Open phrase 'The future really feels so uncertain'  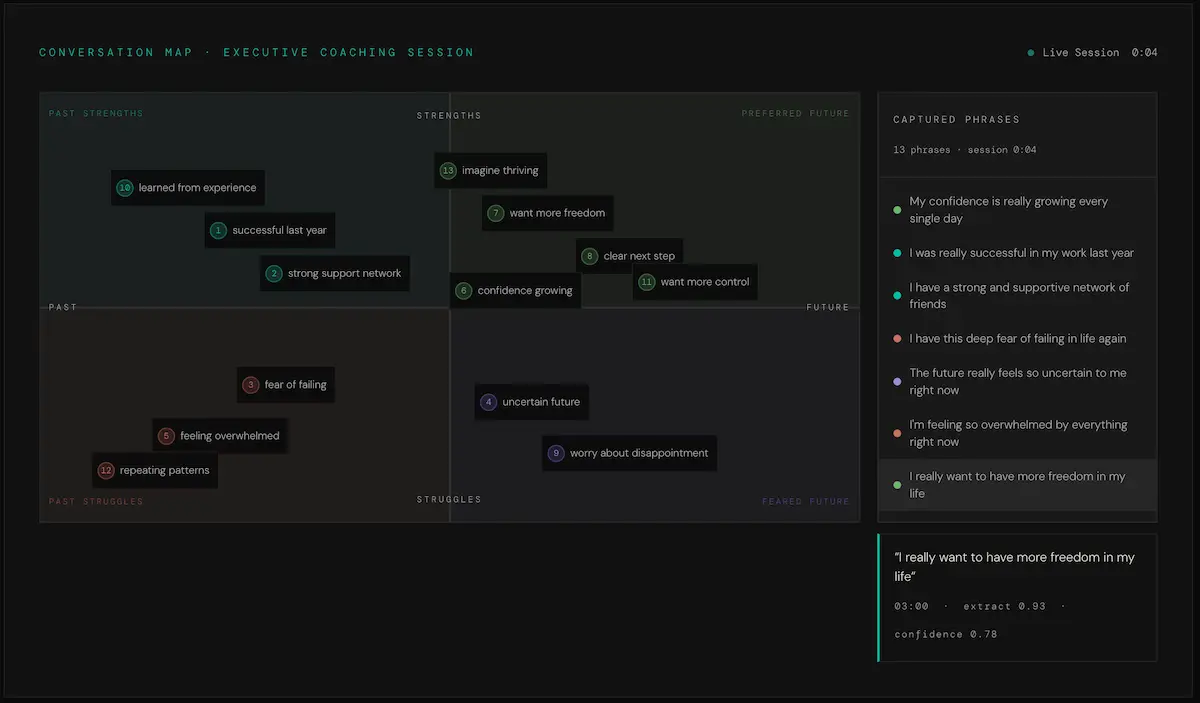[1017, 382]
